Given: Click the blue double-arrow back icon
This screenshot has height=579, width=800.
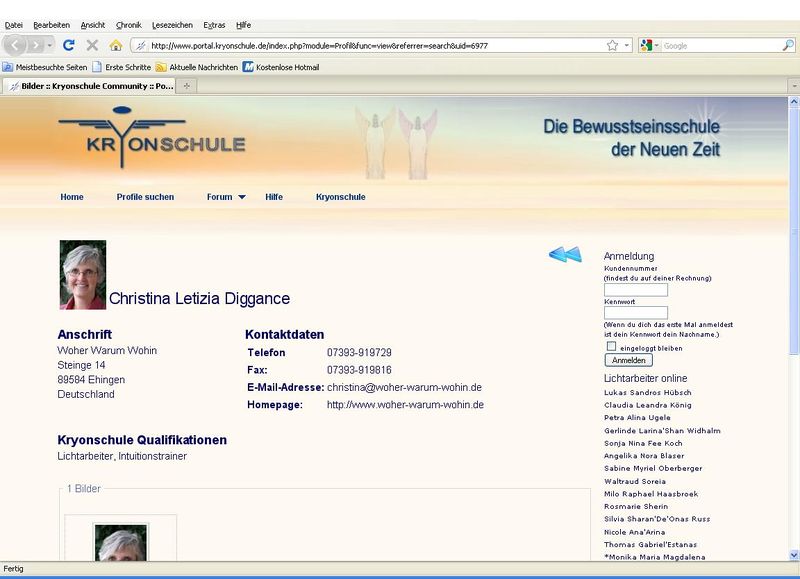Looking at the screenshot, I should [x=565, y=255].
